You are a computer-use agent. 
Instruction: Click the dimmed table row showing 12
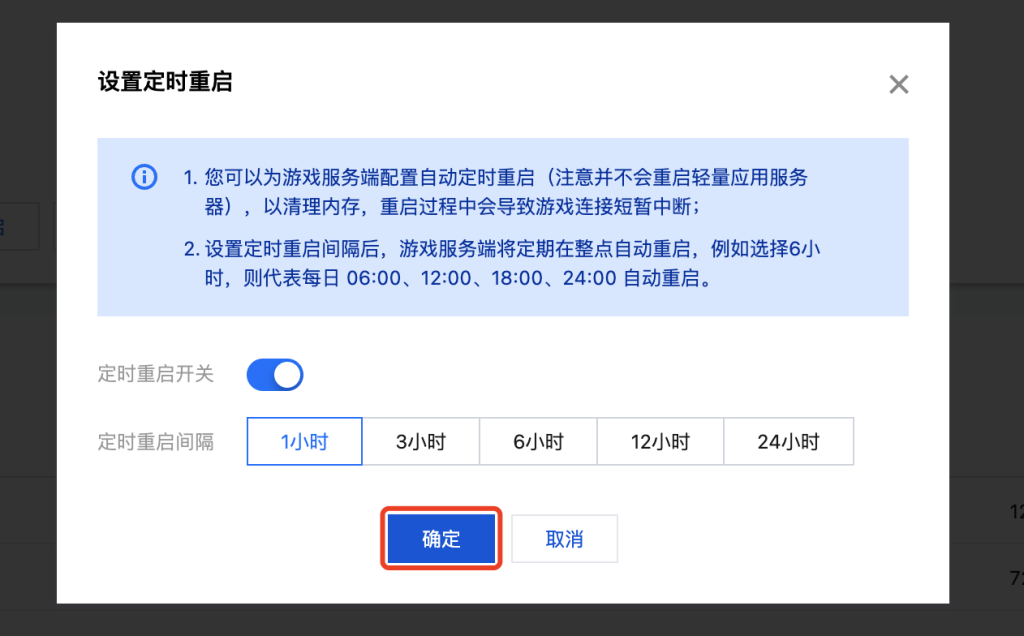[x=990, y=512]
